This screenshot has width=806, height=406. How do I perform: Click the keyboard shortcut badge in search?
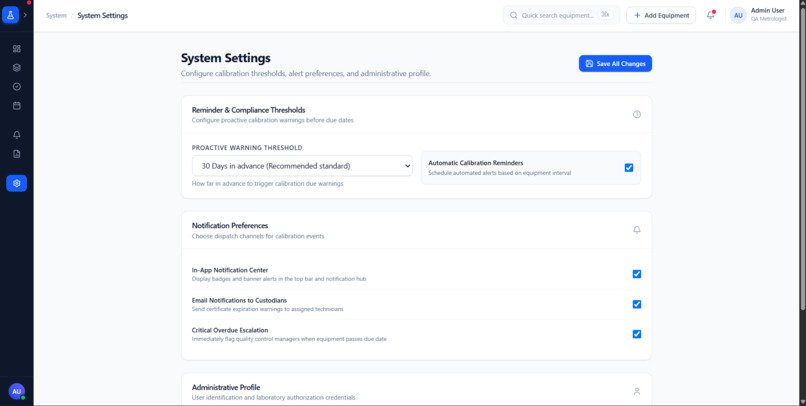(x=606, y=15)
